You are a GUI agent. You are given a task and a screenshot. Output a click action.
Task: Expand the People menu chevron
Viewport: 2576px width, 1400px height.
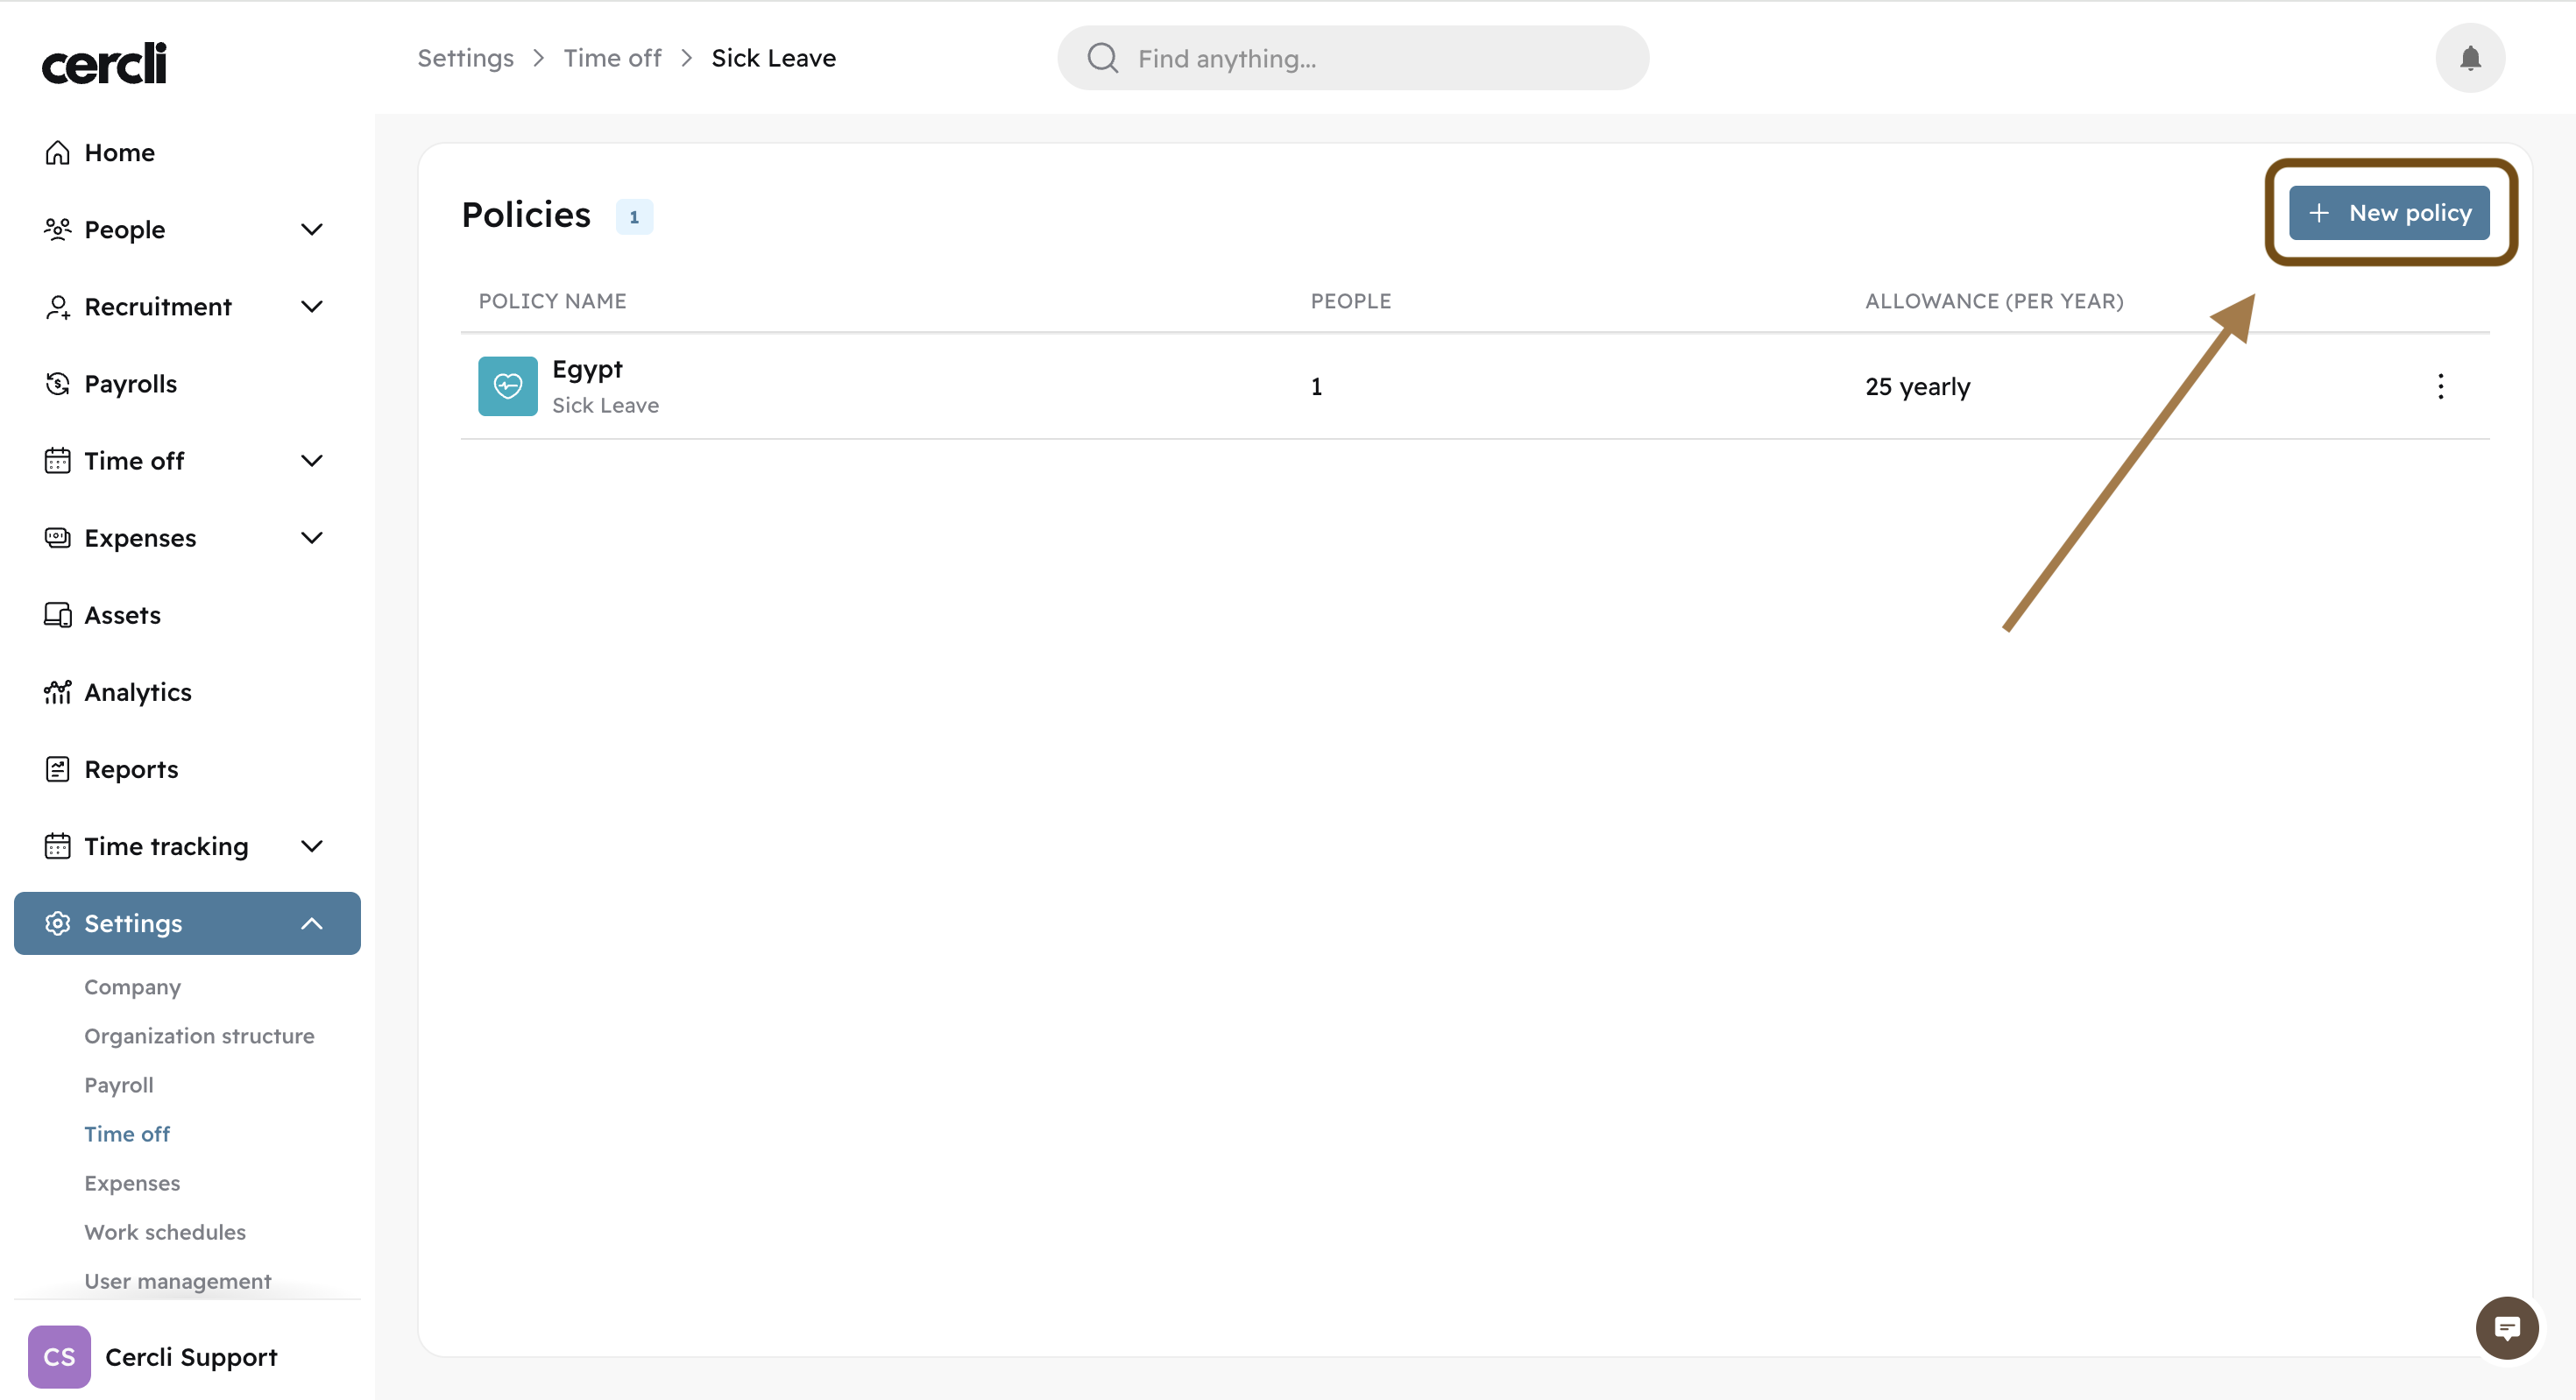[312, 230]
